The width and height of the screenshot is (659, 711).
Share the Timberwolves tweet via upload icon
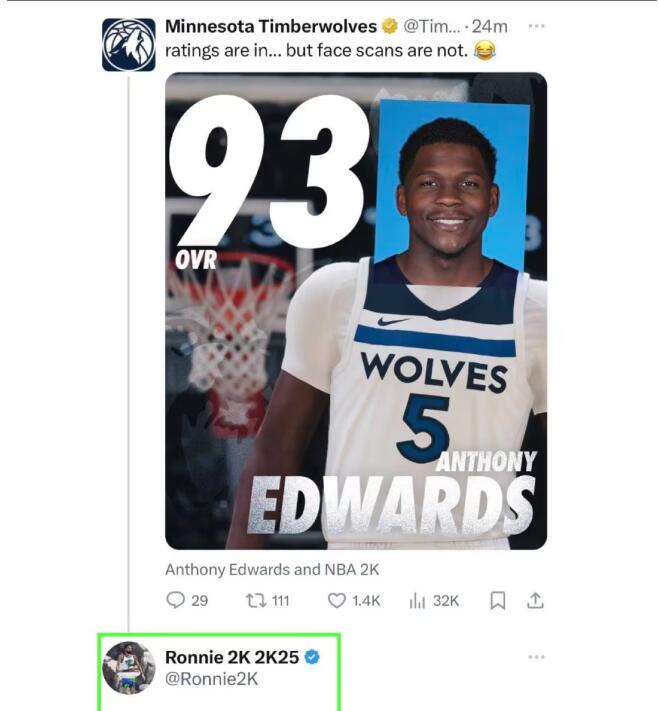coord(535,600)
